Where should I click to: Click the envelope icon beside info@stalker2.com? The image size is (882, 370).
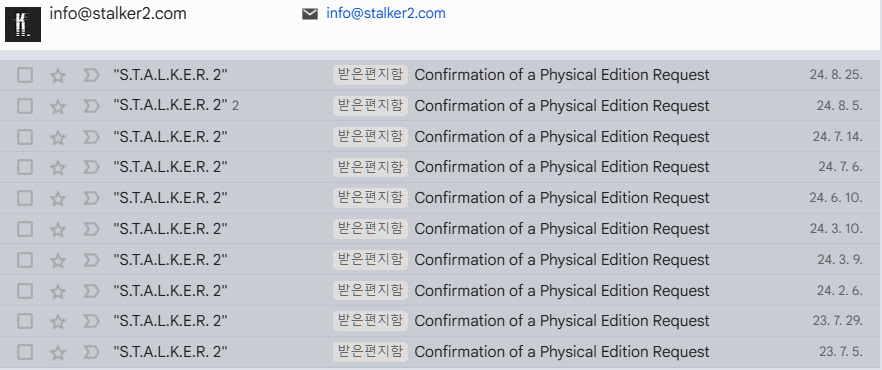click(x=310, y=13)
